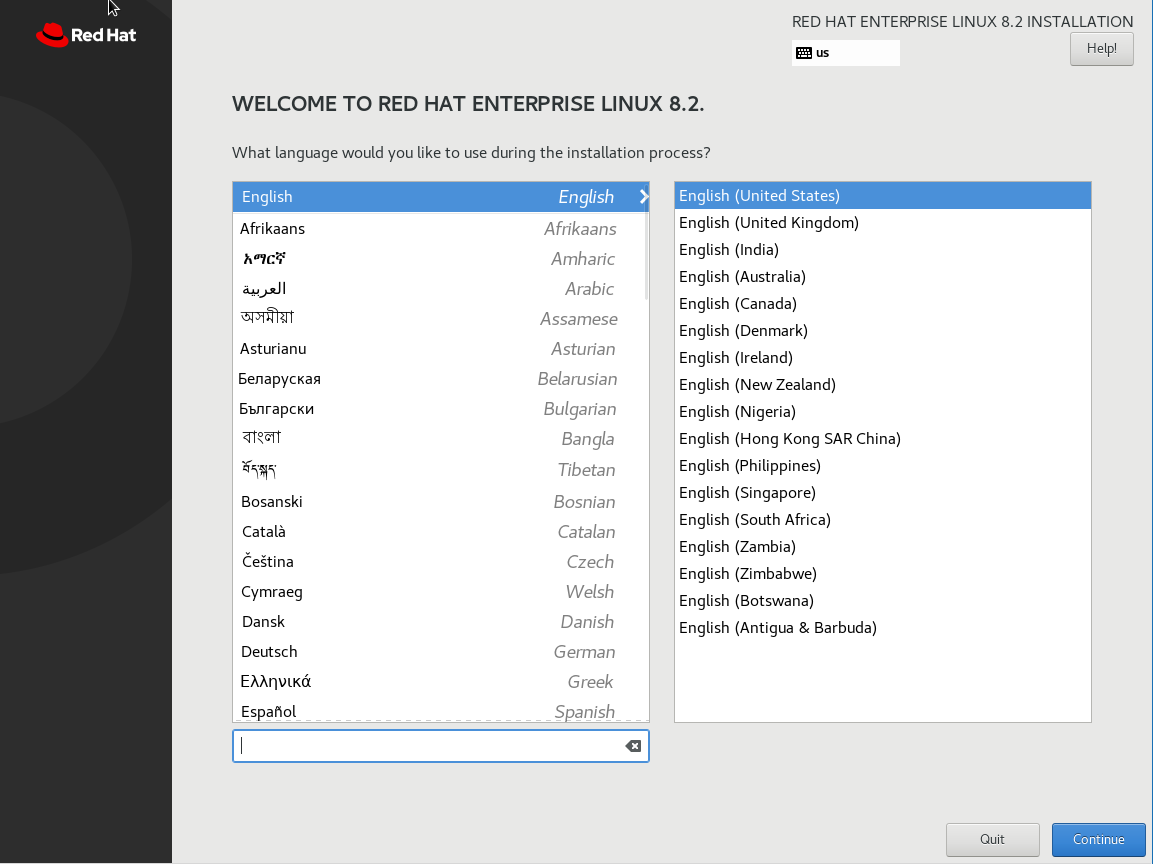The width and height of the screenshot is (1153, 864).
Task: Choose English (Zimbabwe) locale
Action: pyautogui.click(x=882, y=574)
